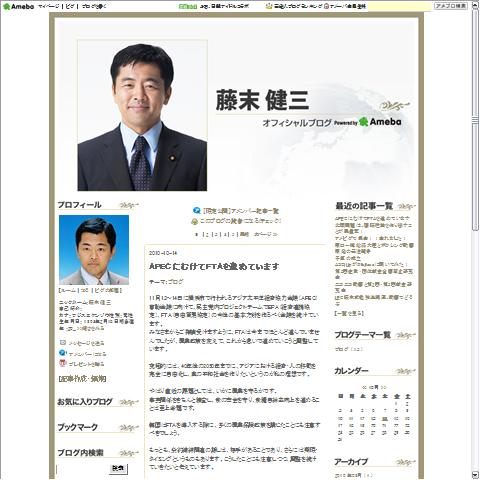Click the crown celebrity ranking icon
The image size is (480, 480).
pos(269,6)
